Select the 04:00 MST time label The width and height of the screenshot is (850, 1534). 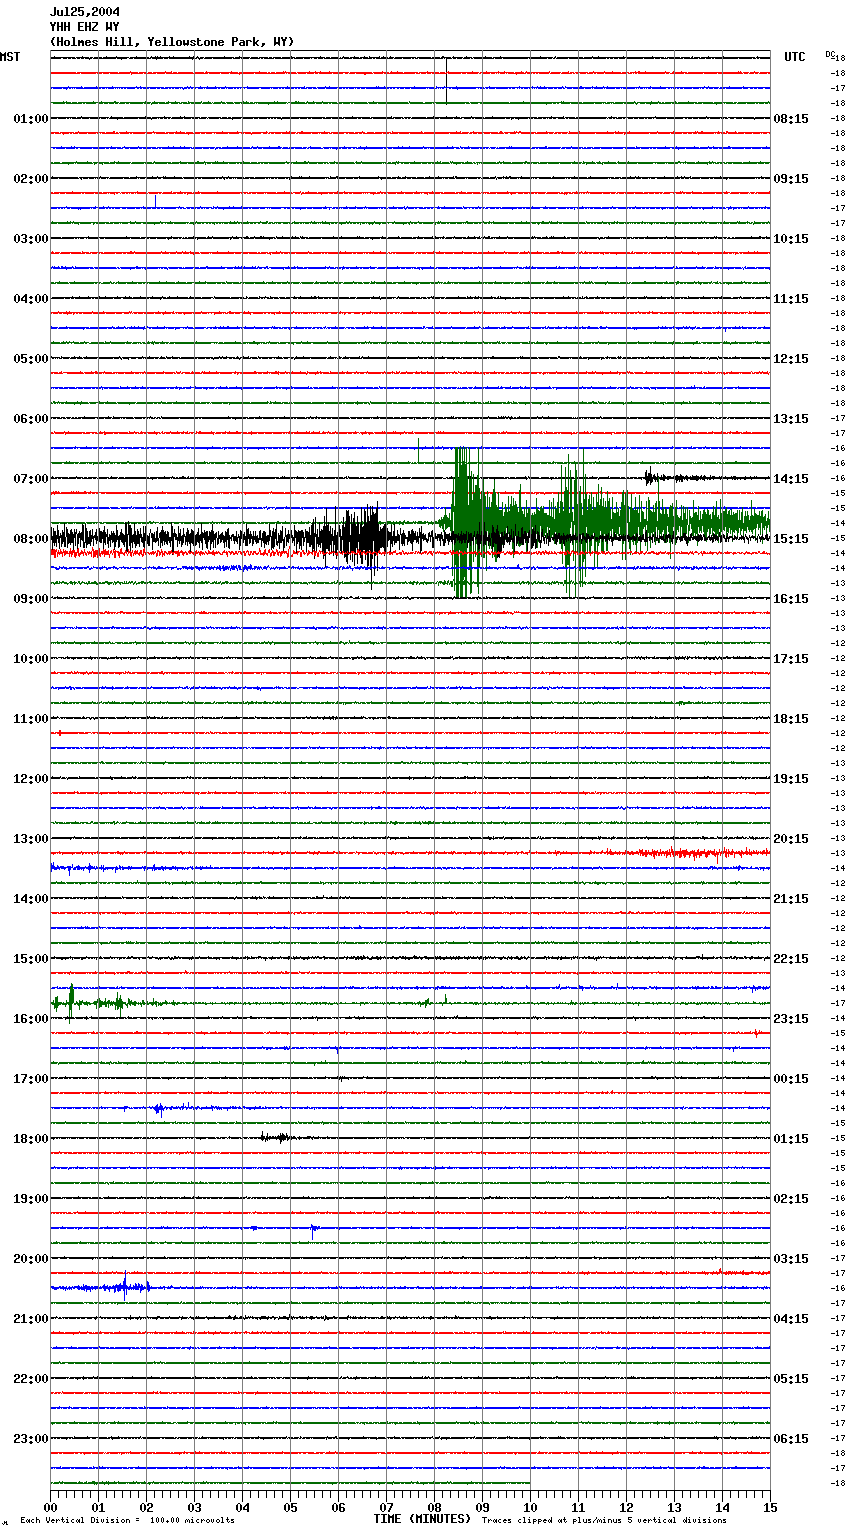pos(31,299)
